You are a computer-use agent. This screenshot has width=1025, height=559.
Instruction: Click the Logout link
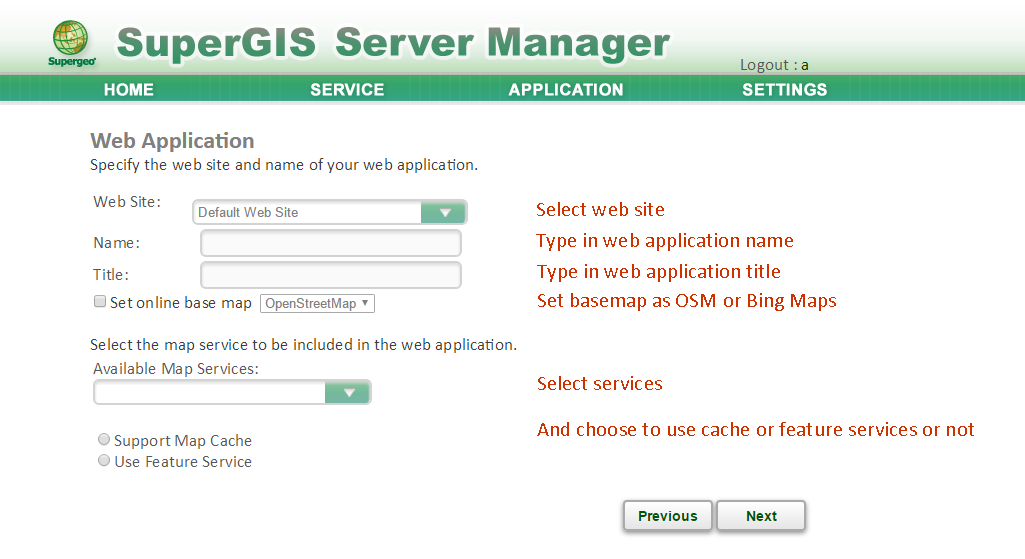[x=774, y=65]
